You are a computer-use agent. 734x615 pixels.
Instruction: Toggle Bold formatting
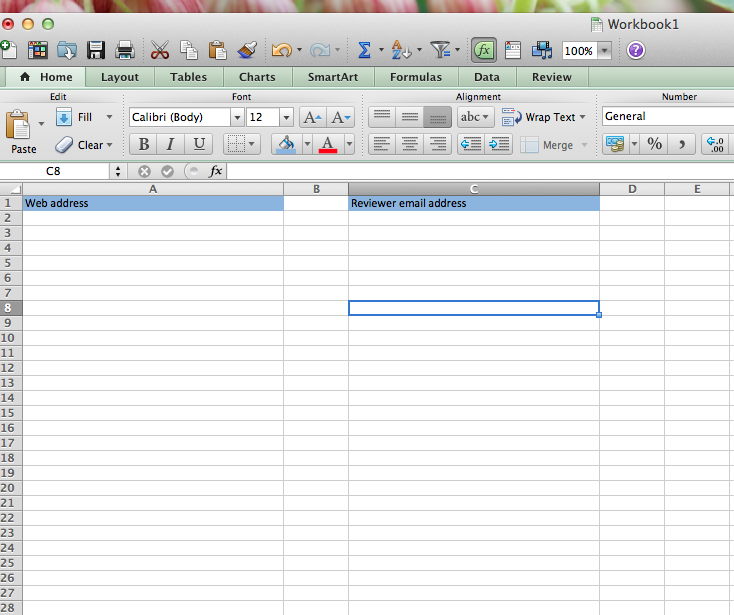[x=144, y=145]
